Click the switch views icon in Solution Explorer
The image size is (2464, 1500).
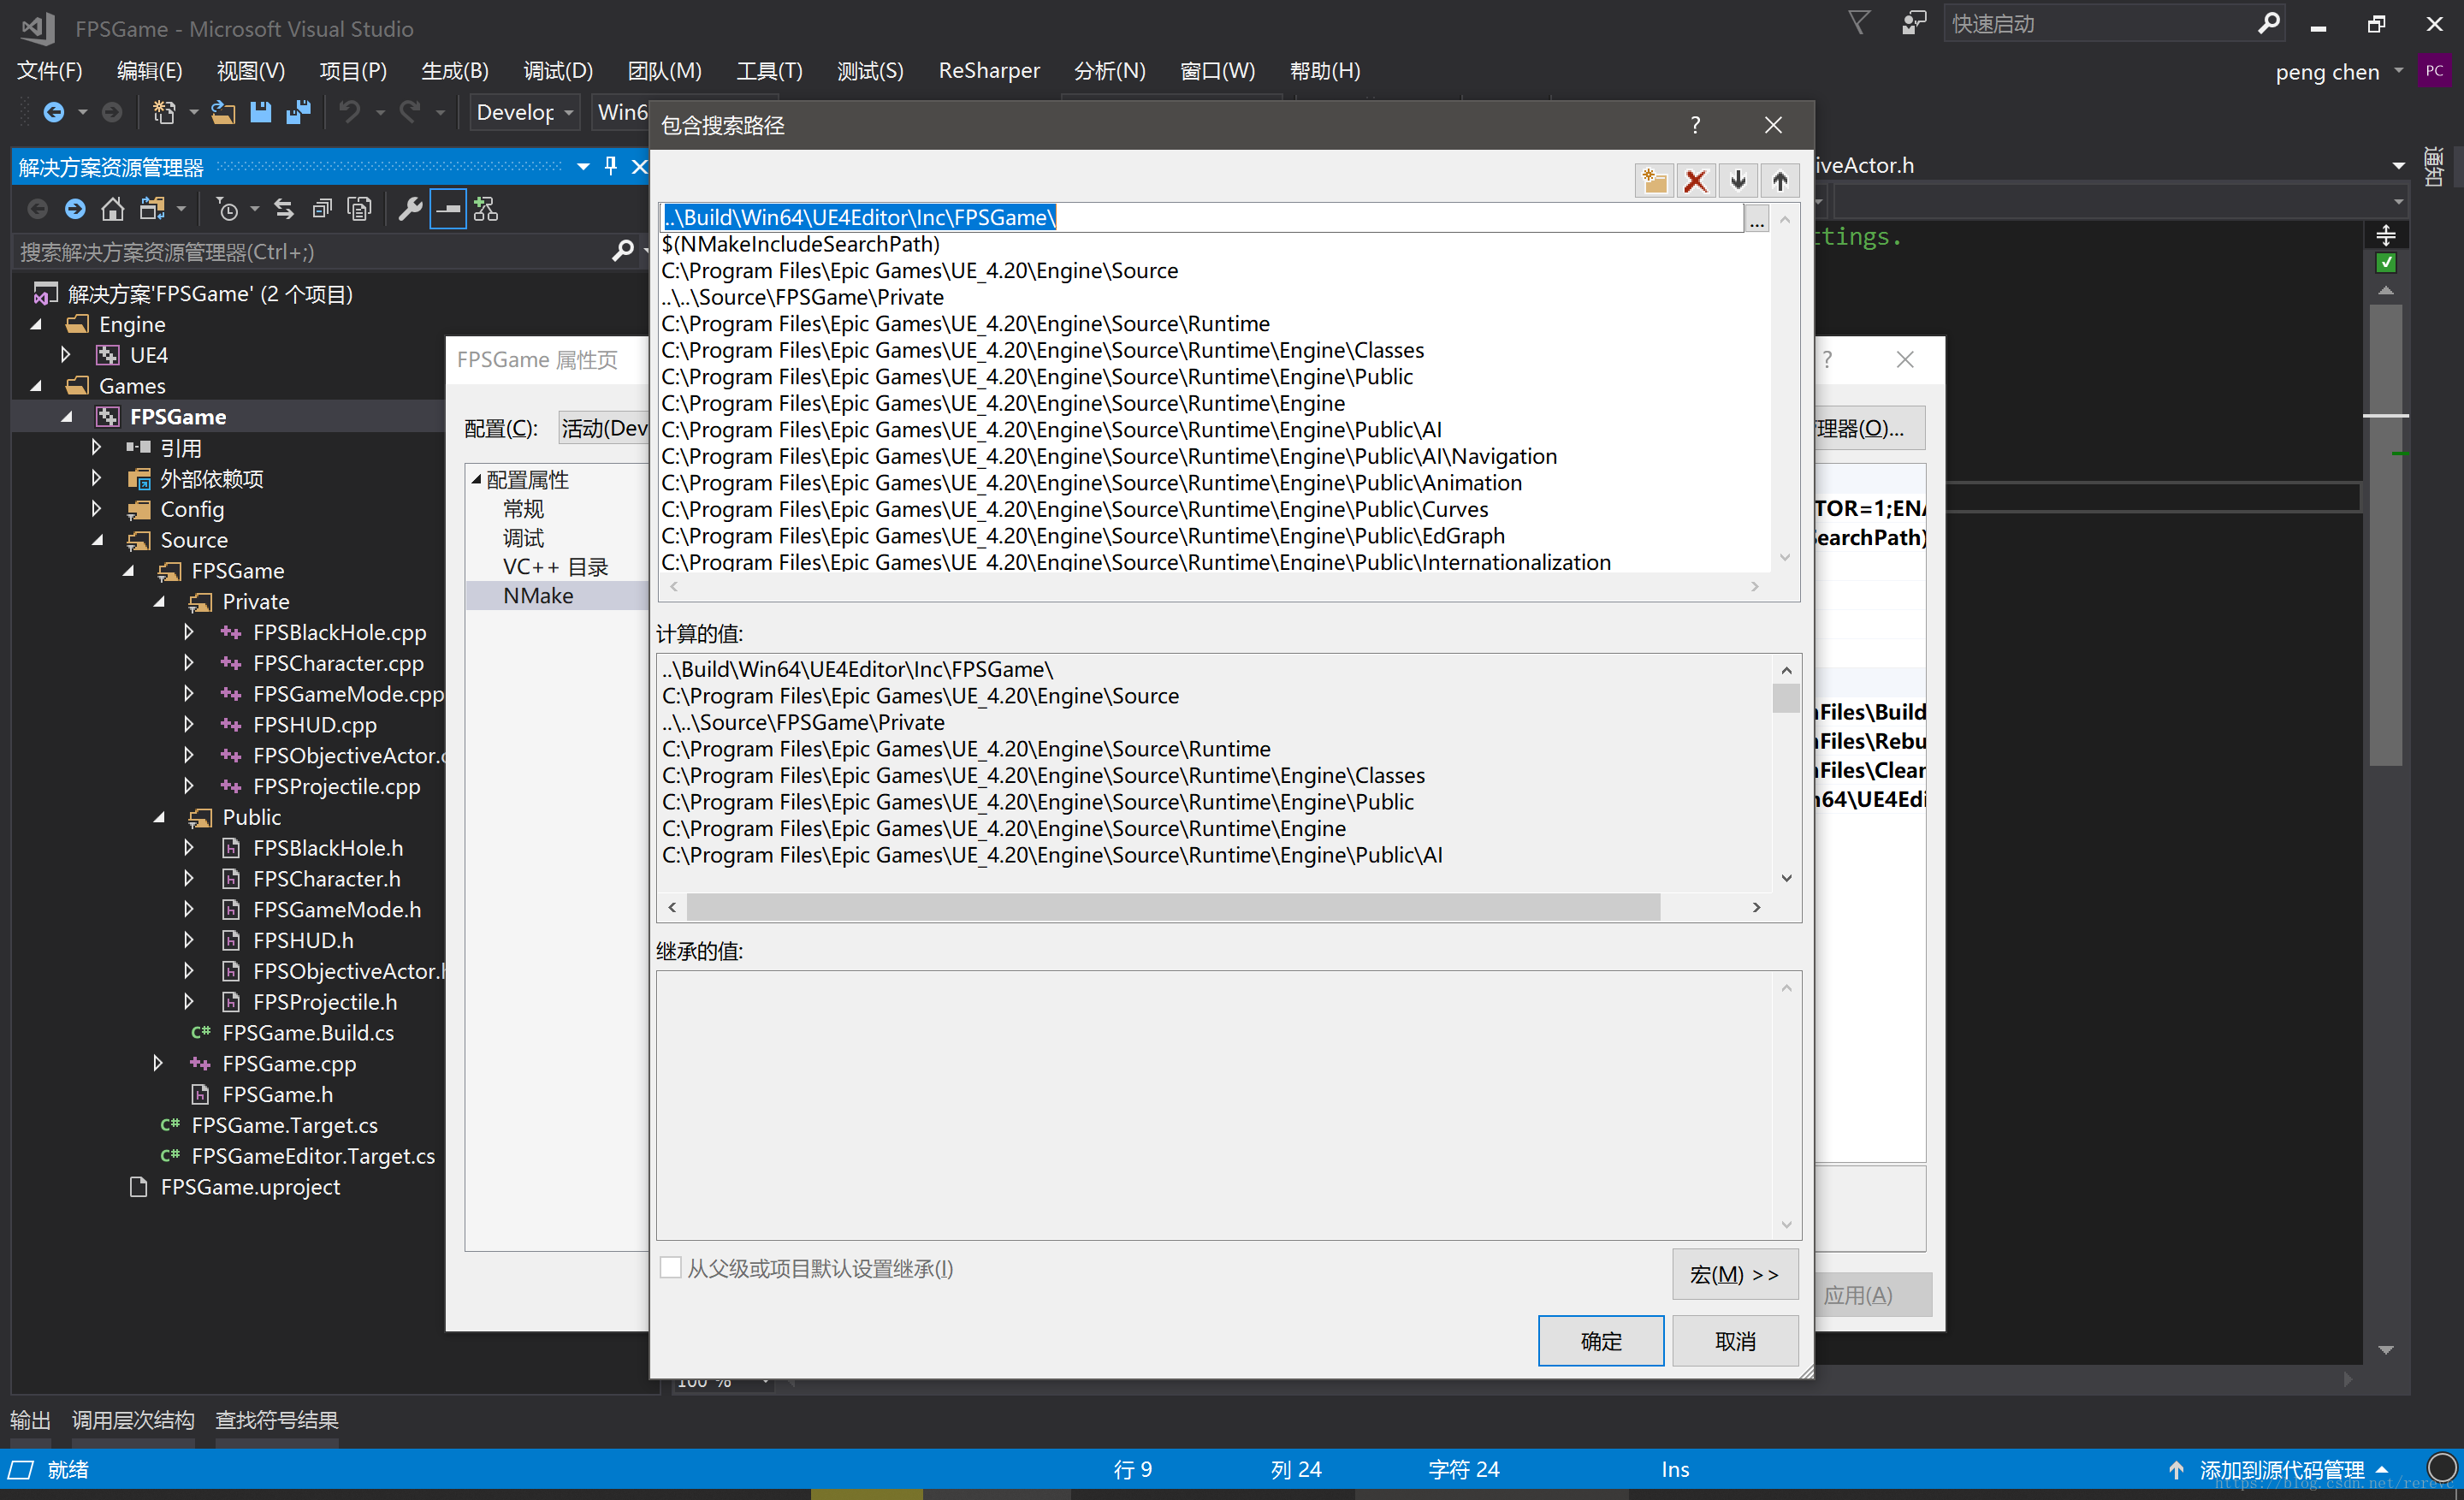(152, 209)
